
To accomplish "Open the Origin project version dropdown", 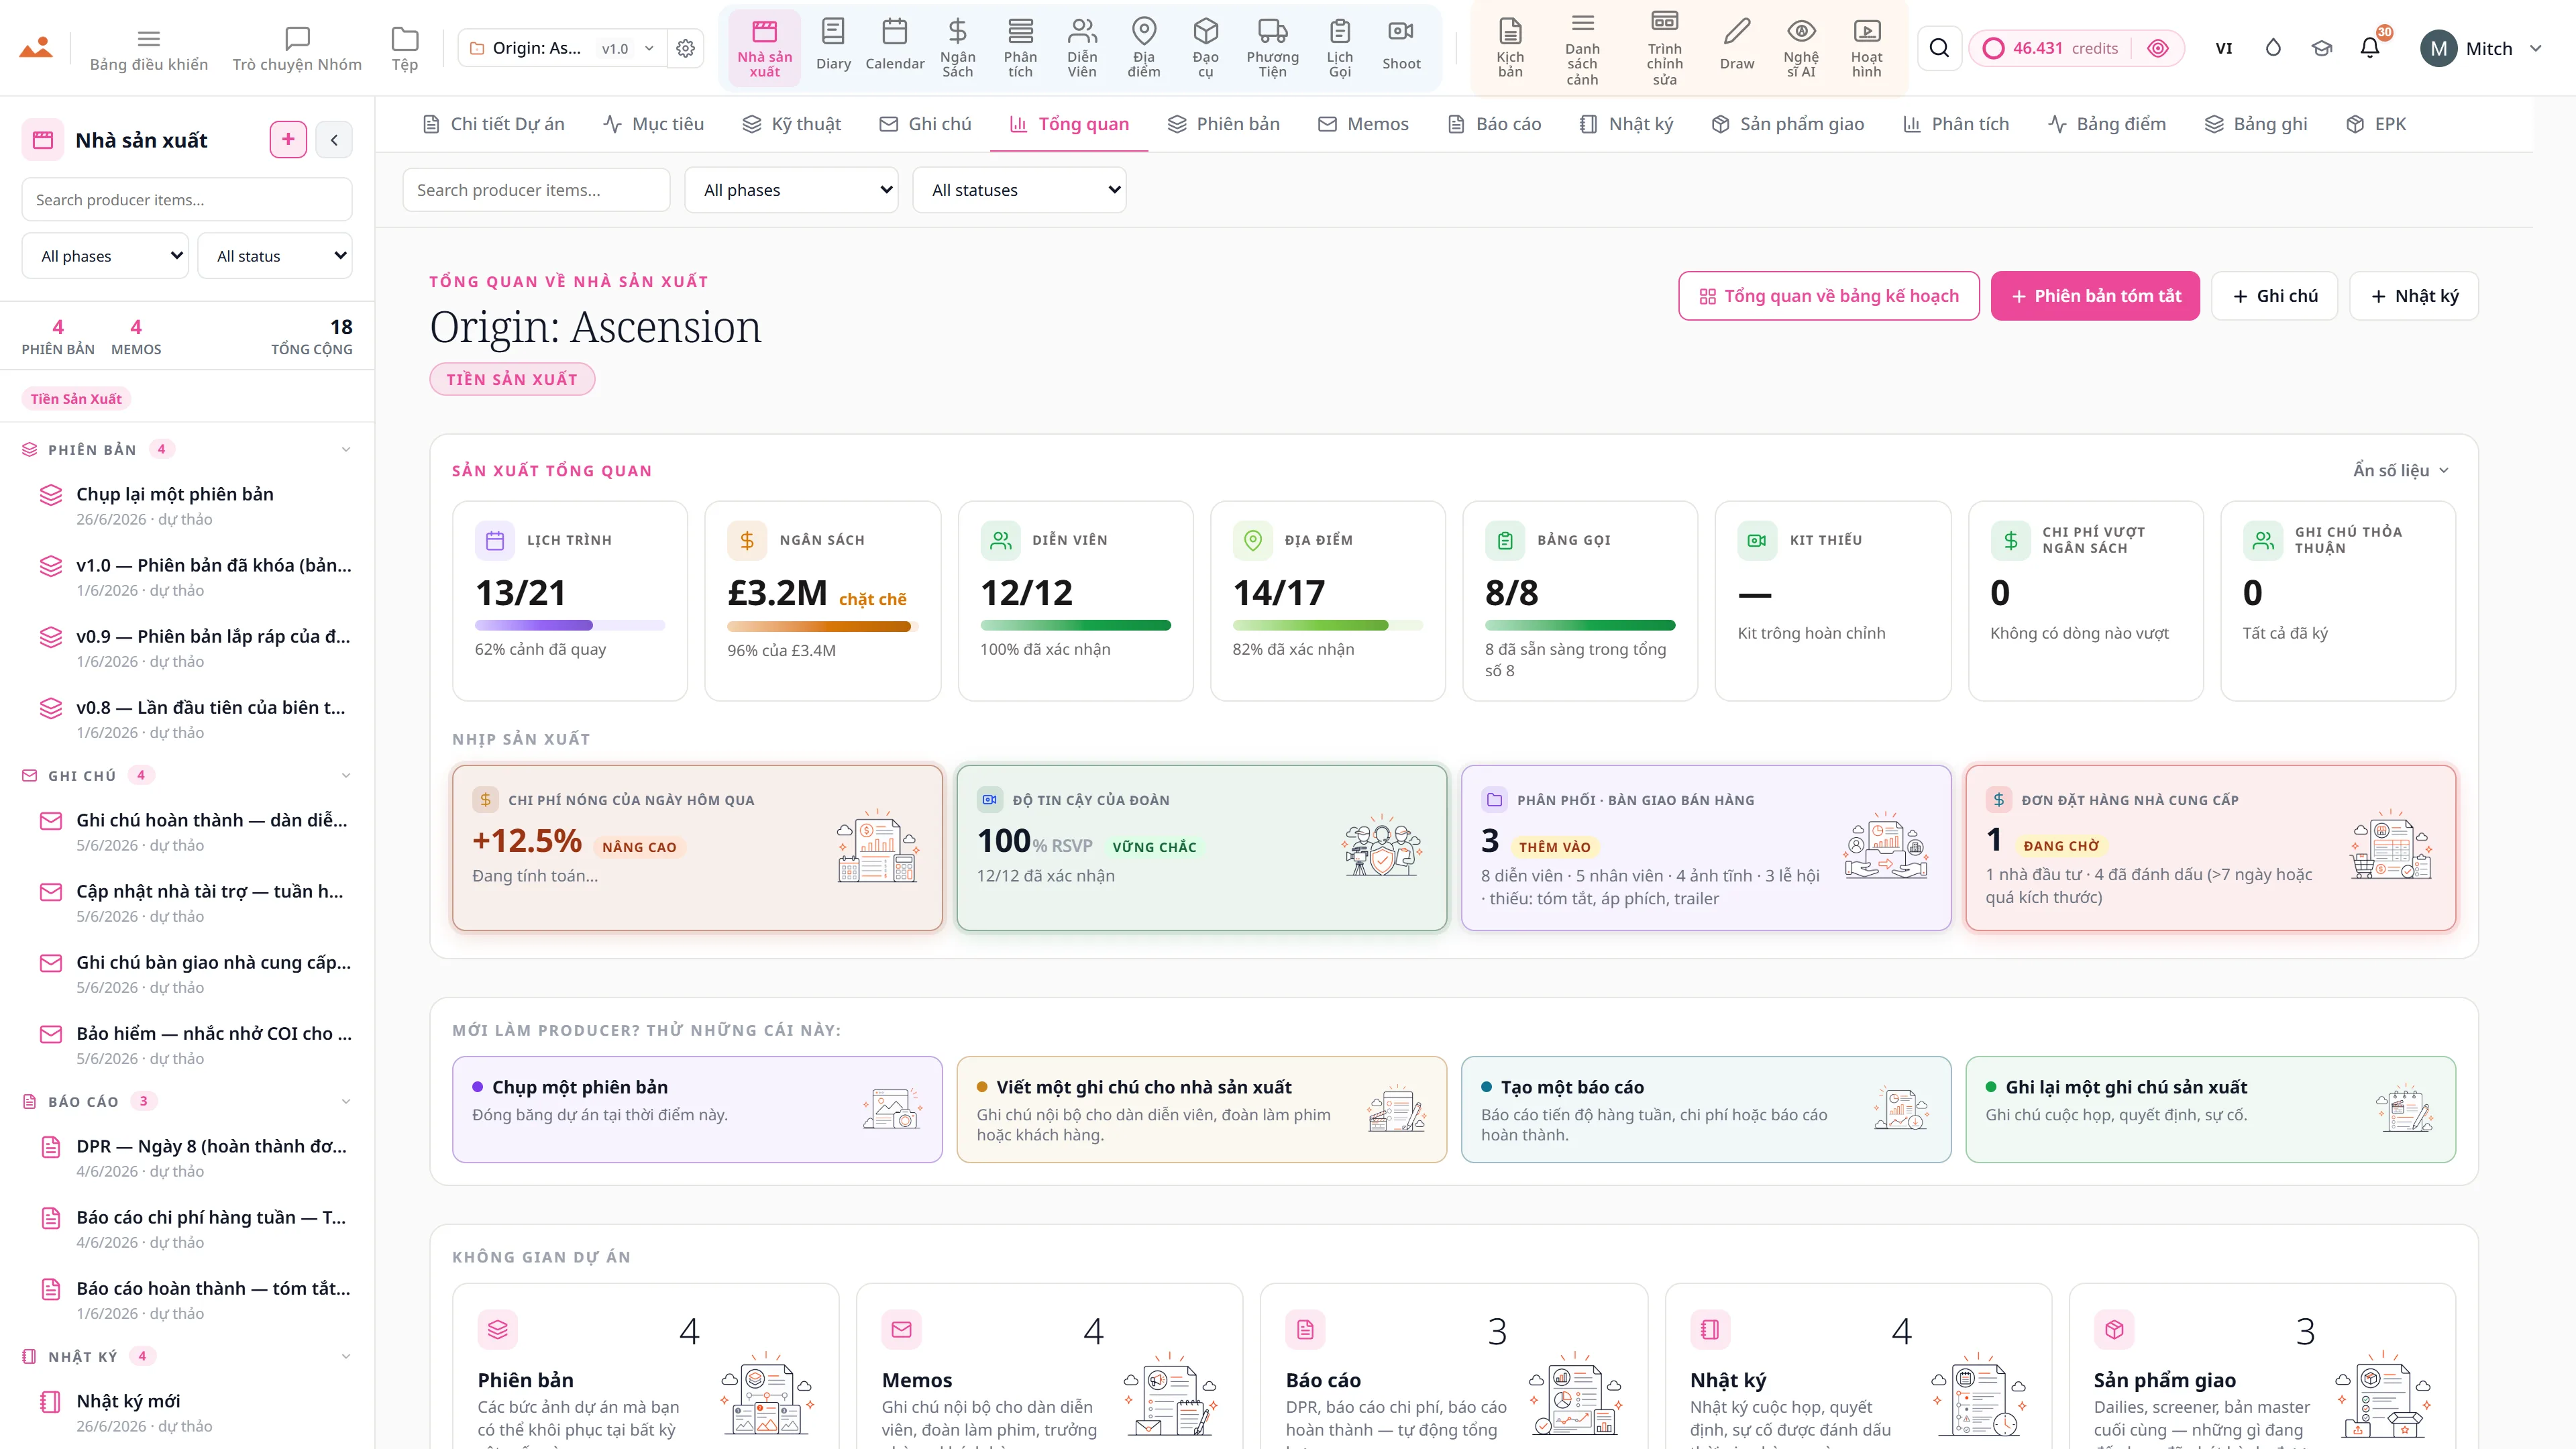I will (562, 48).
